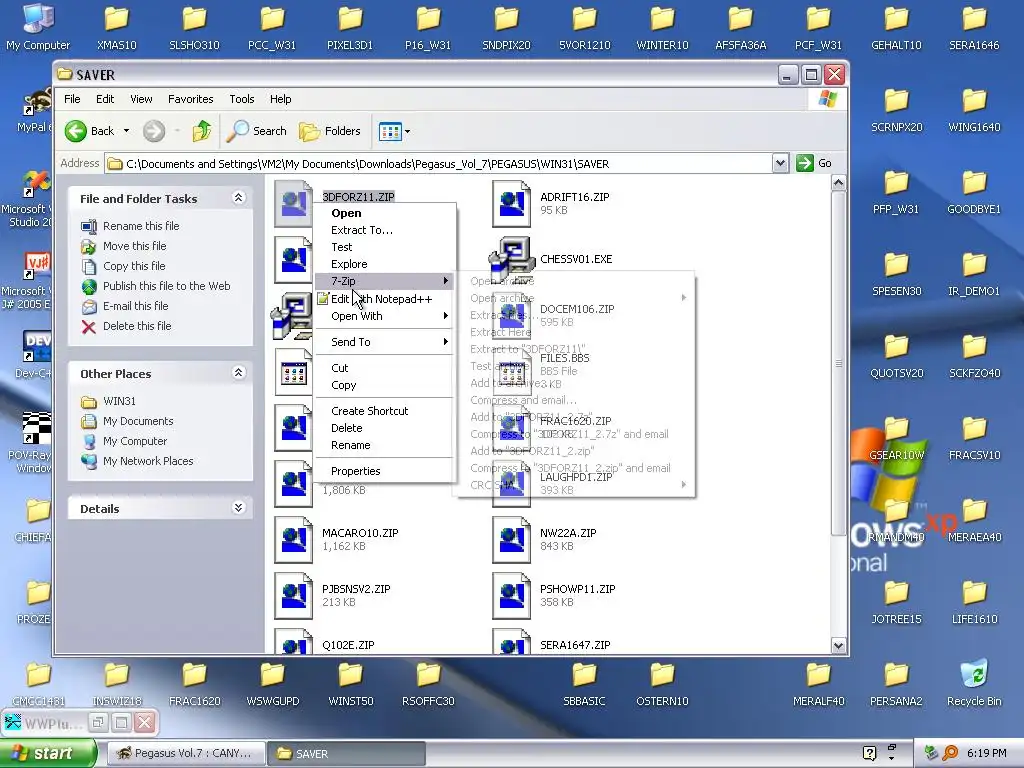This screenshot has width=1024, height=768.
Task: Choose Delete in the context menu
Action: pyautogui.click(x=384, y=428)
